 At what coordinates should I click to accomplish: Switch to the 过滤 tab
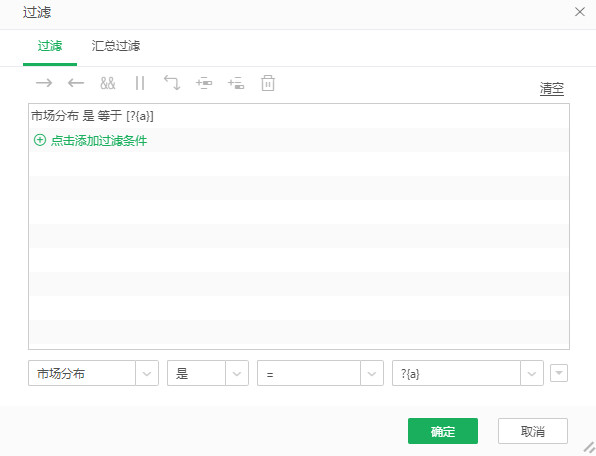pyautogui.click(x=50, y=46)
